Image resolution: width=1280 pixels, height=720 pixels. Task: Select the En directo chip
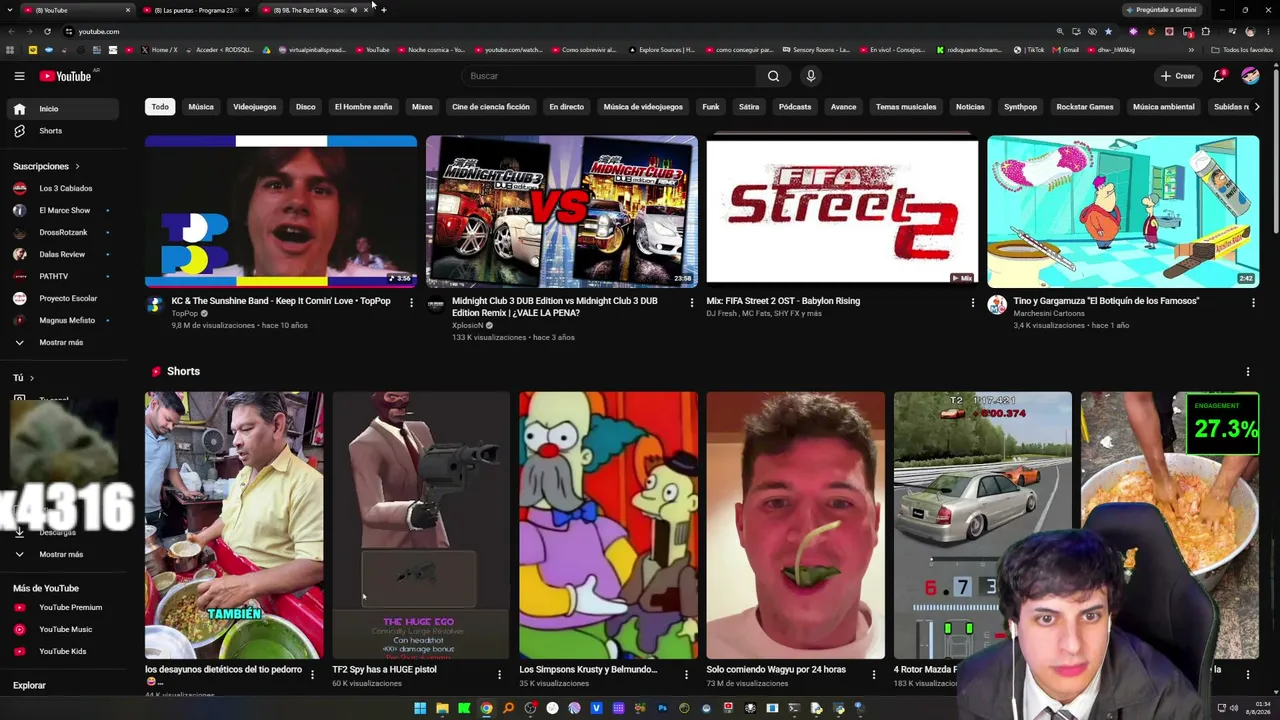(566, 107)
